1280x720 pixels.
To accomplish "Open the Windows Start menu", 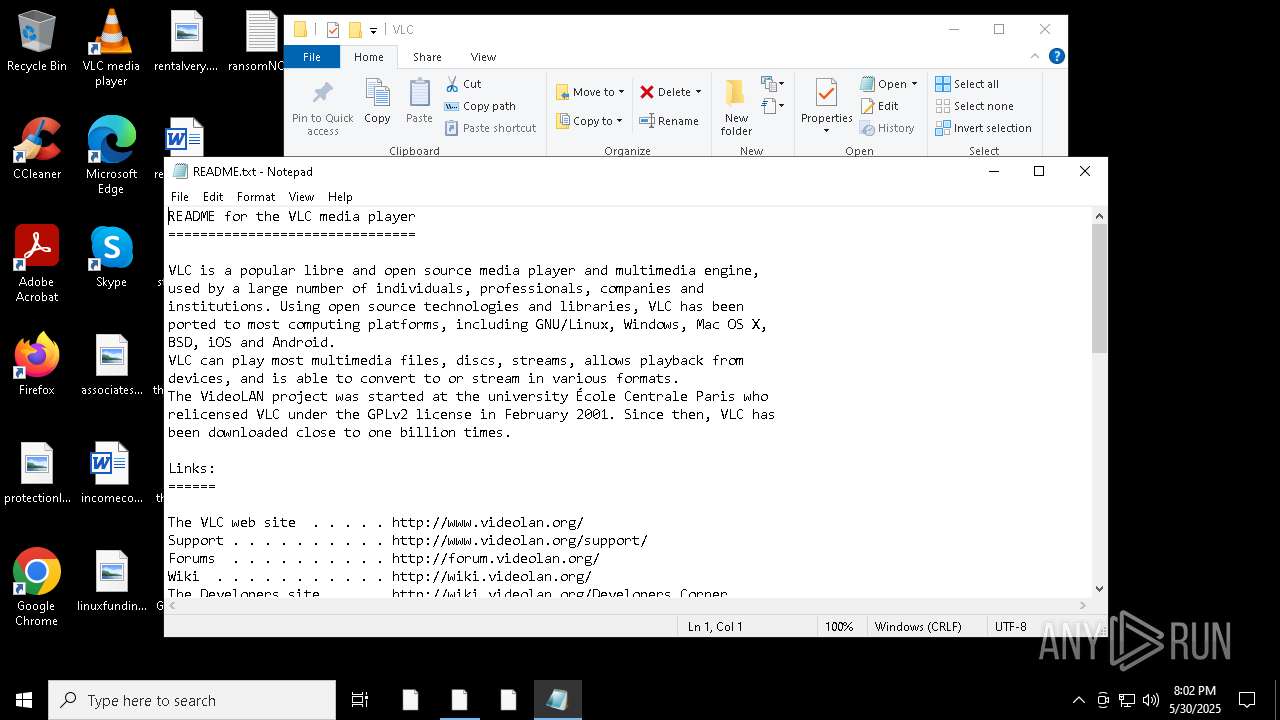I will click(x=24, y=700).
